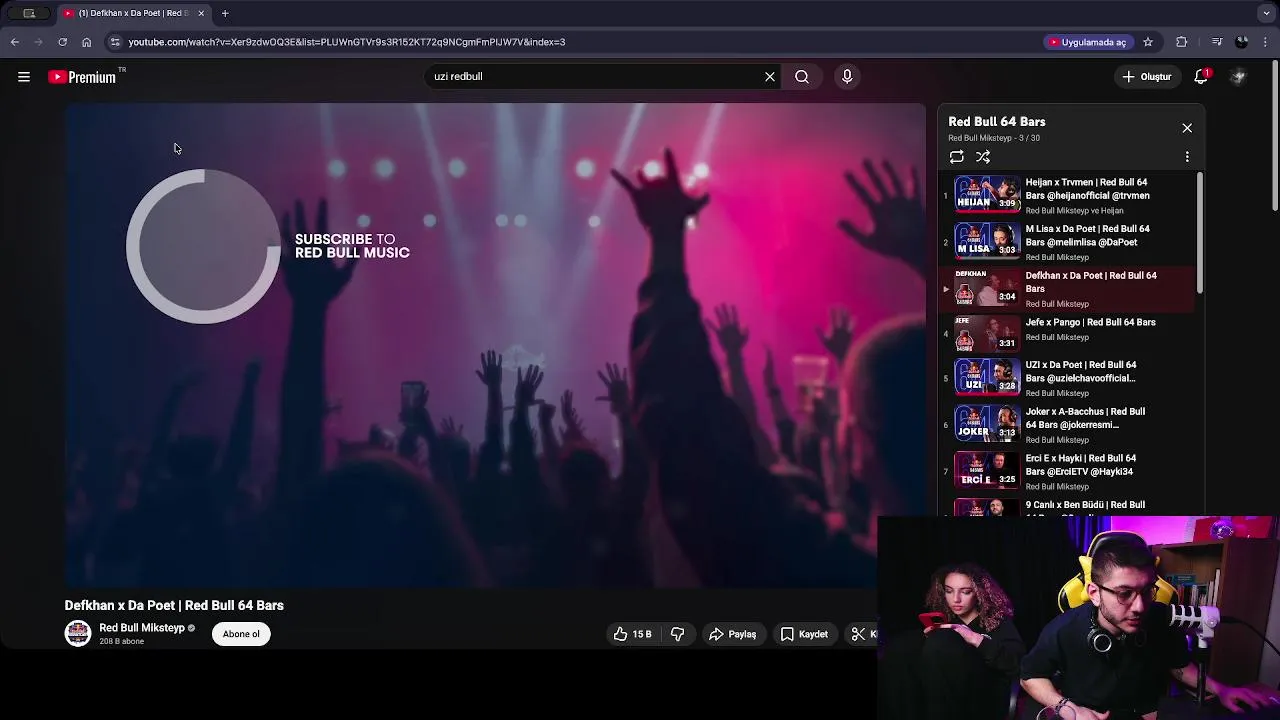Play Joker x A-Bacchus 64 Bars
The image size is (1280, 720).
click(x=1066, y=425)
